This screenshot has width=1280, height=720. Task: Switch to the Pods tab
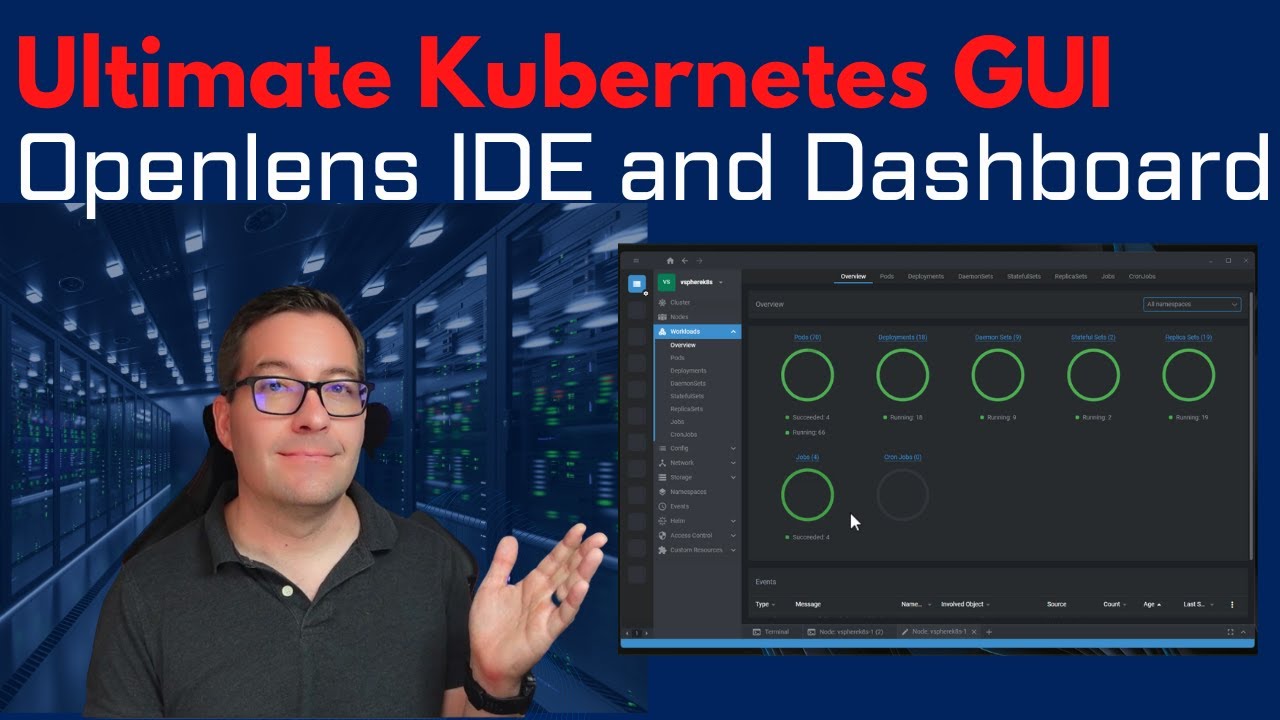click(887, 276)
